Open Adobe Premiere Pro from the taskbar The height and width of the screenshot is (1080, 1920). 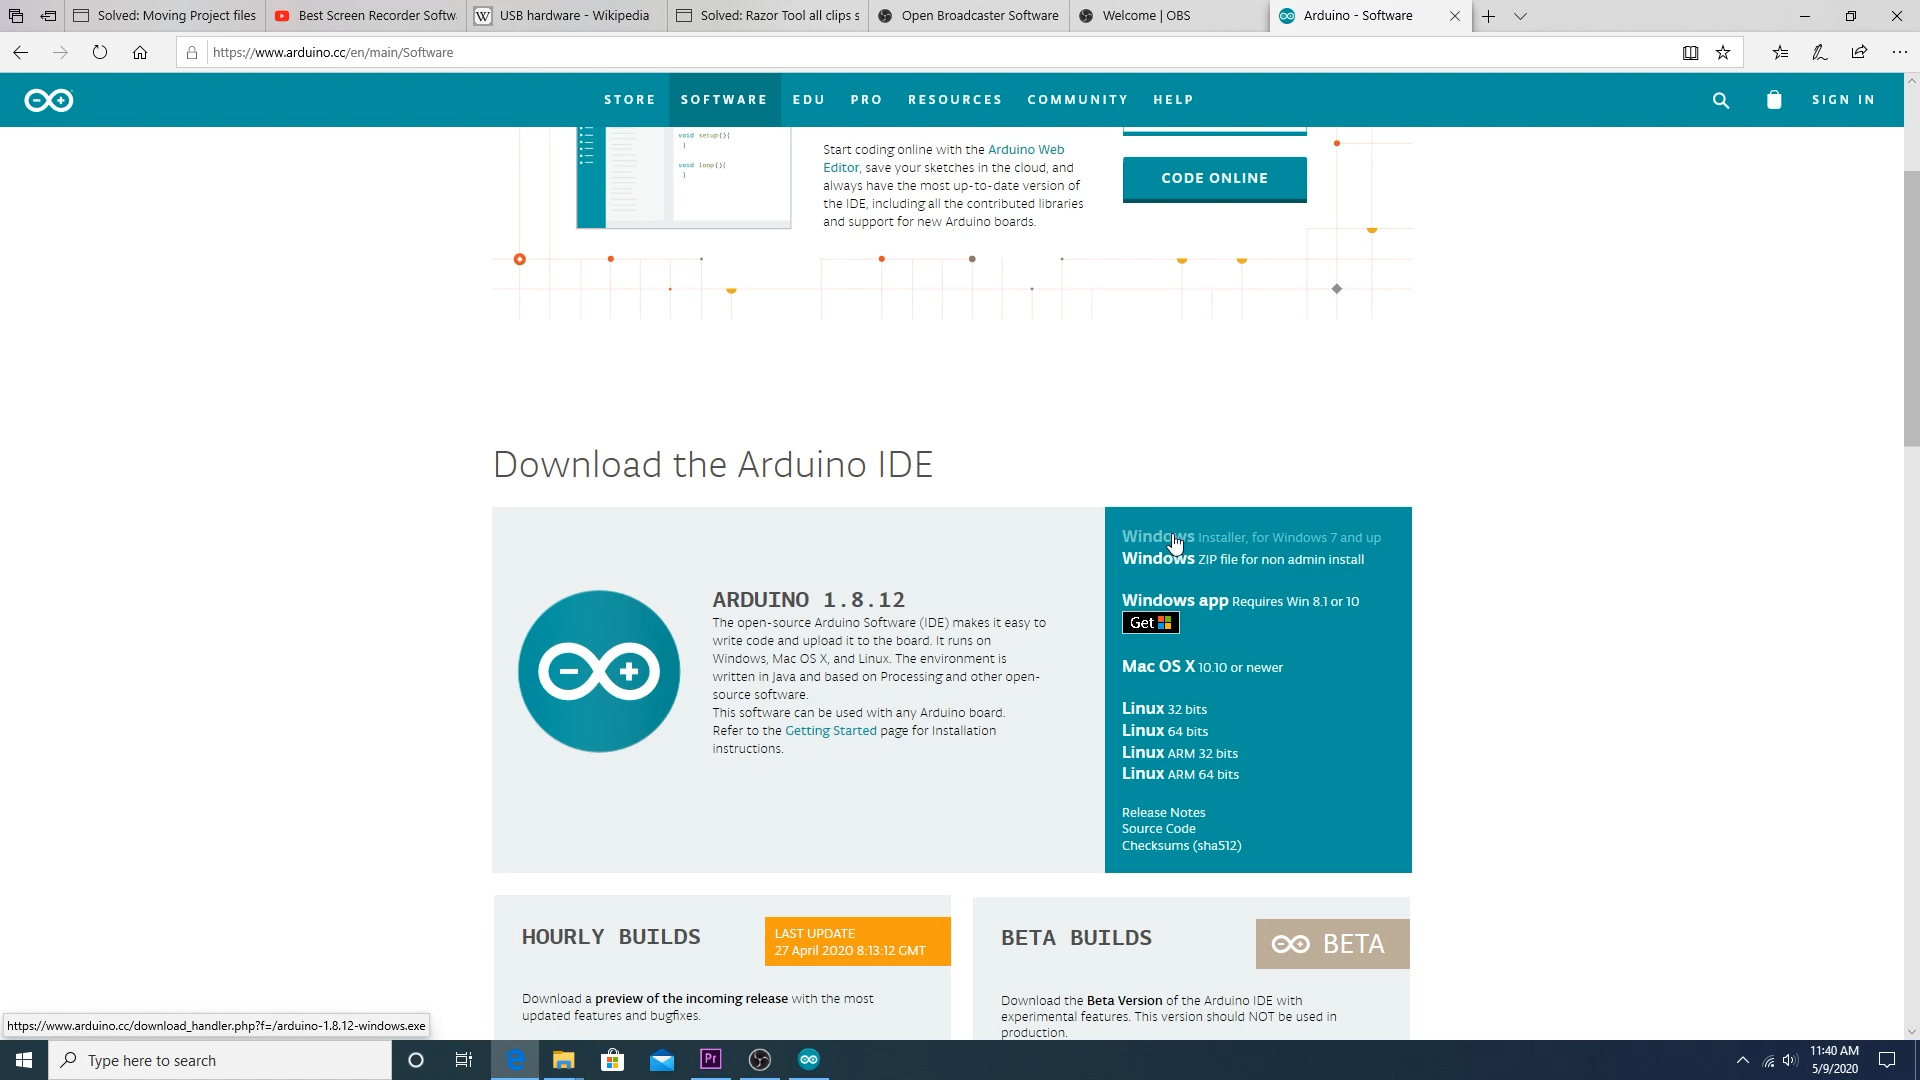711,1060
